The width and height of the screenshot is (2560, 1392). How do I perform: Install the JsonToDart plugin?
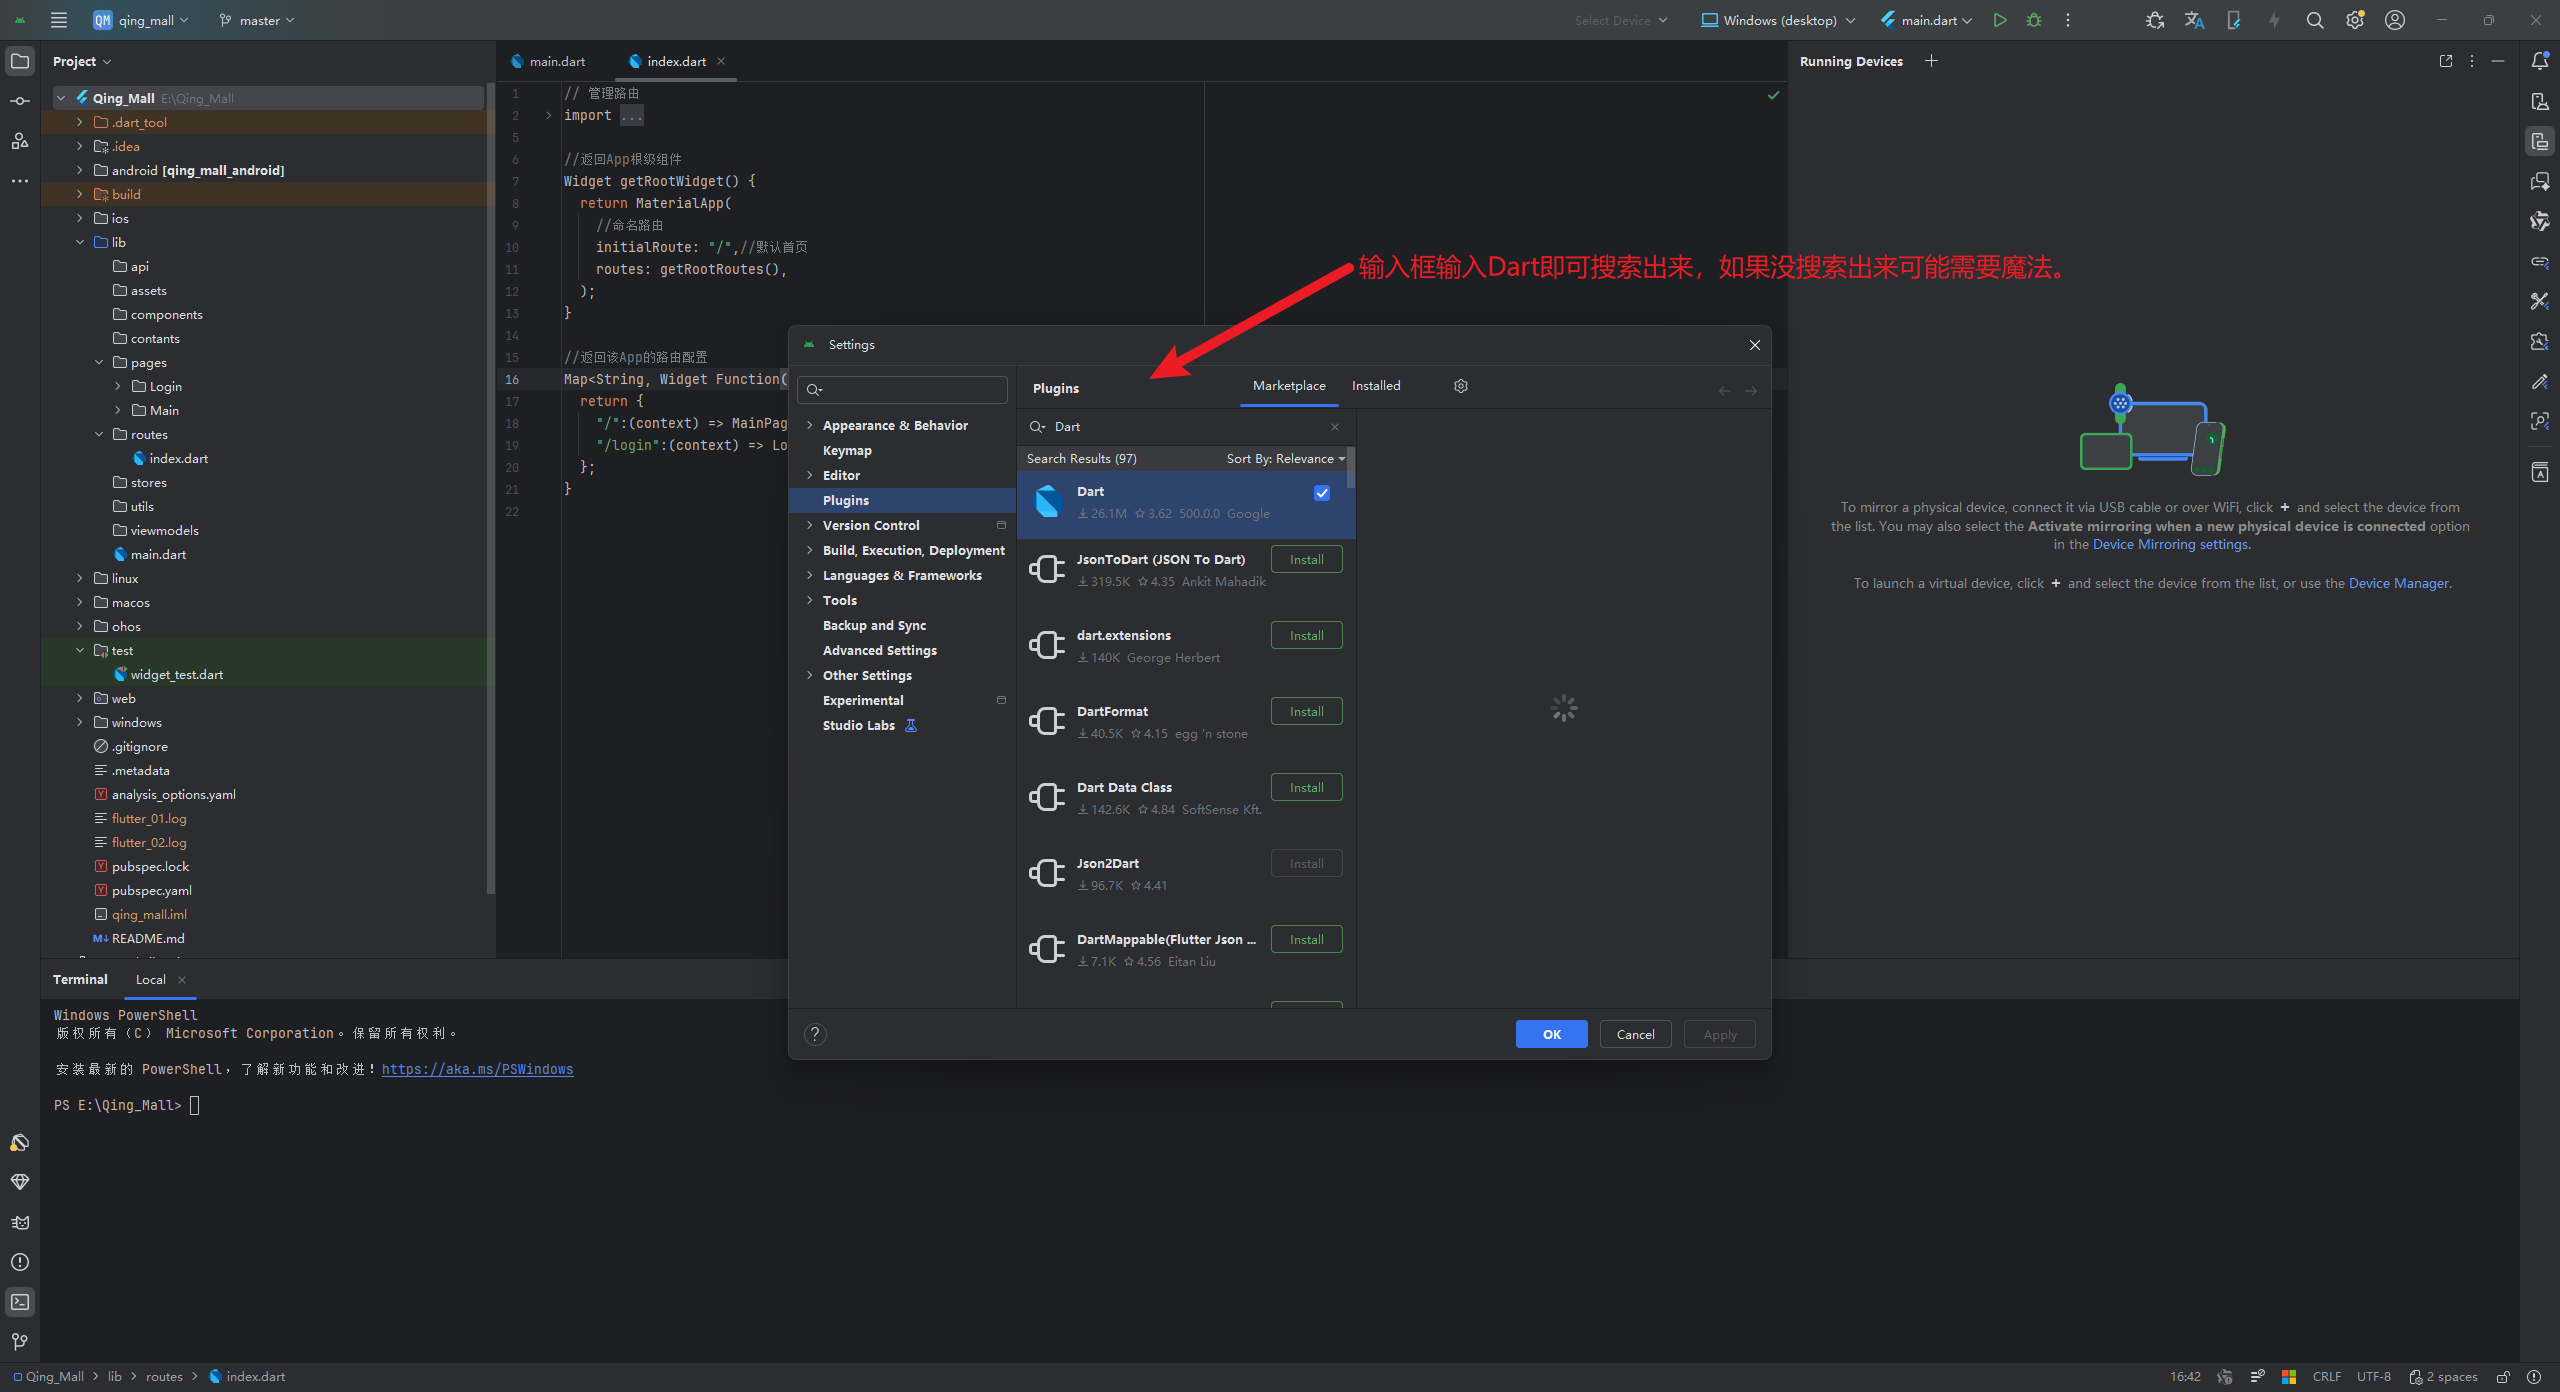pyautogui.click(x=1305, y=559)
